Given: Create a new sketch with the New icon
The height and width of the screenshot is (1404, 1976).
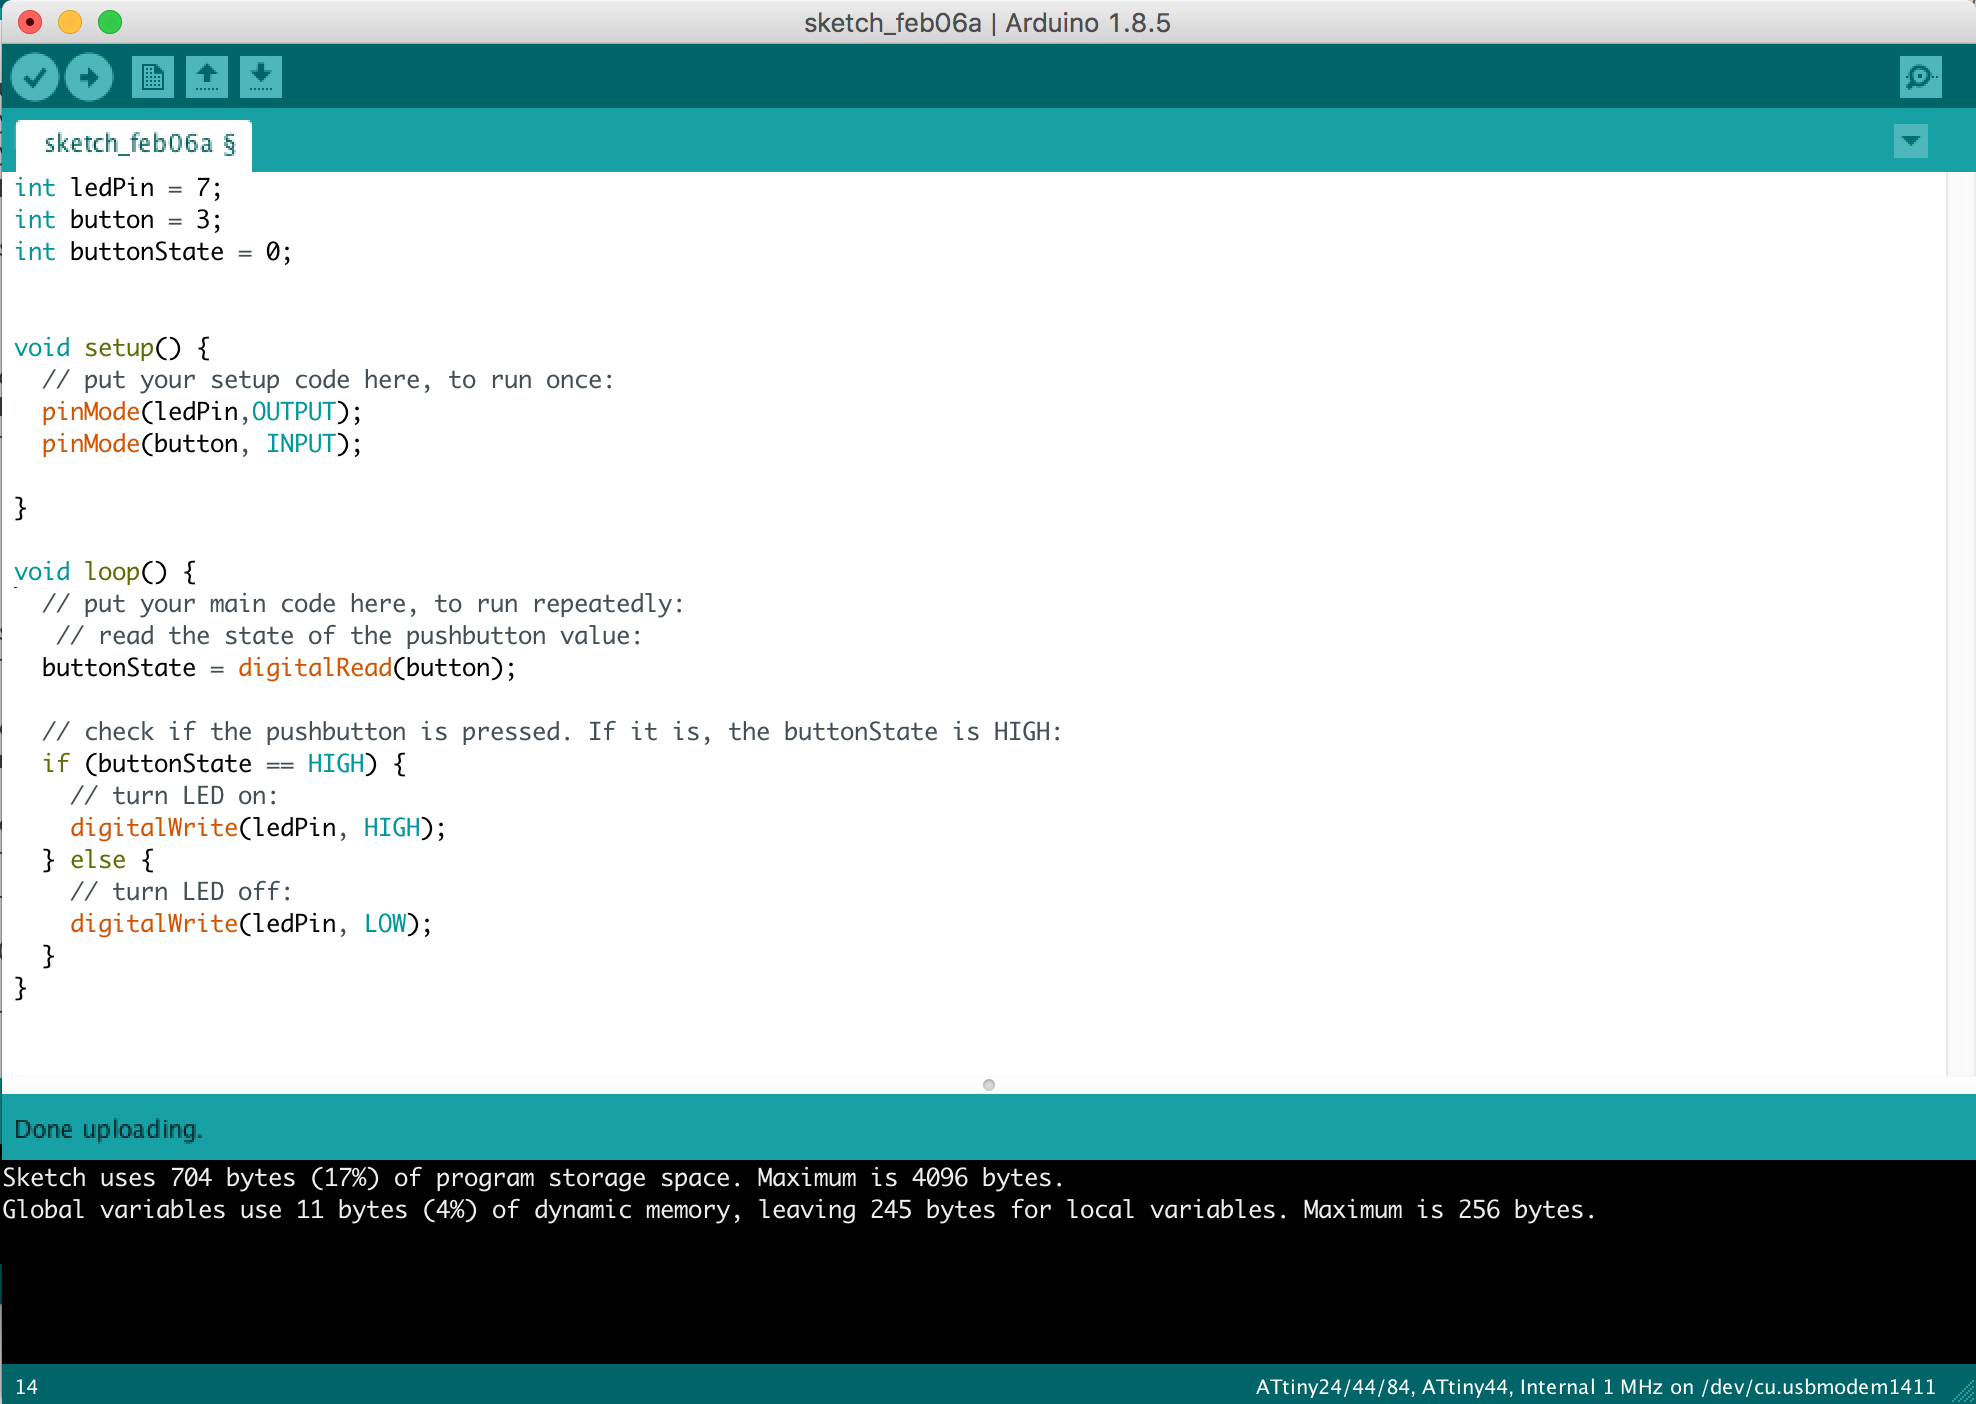Looking at the screenshot, I should coord(153,77).
